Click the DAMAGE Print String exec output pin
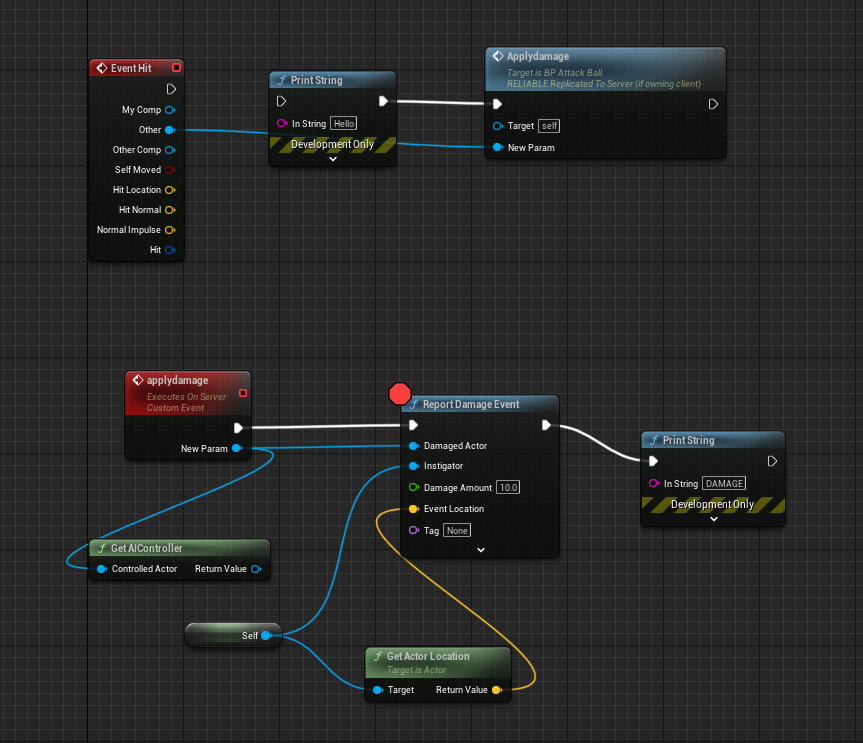Viewport: 863px width, 743px height. point(772,461)
